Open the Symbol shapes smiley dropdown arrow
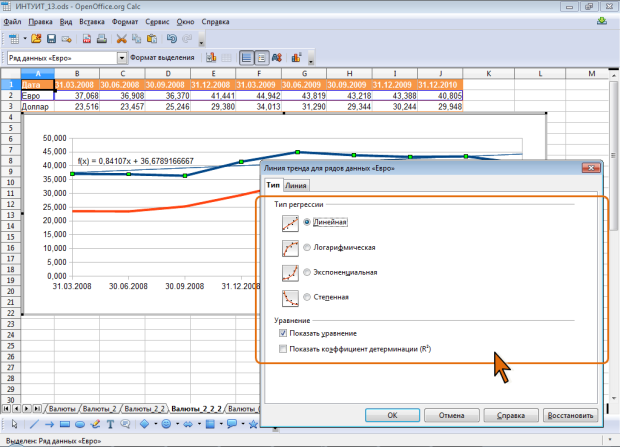The width and height of the screenshot is (620, 447). point(178,424)
